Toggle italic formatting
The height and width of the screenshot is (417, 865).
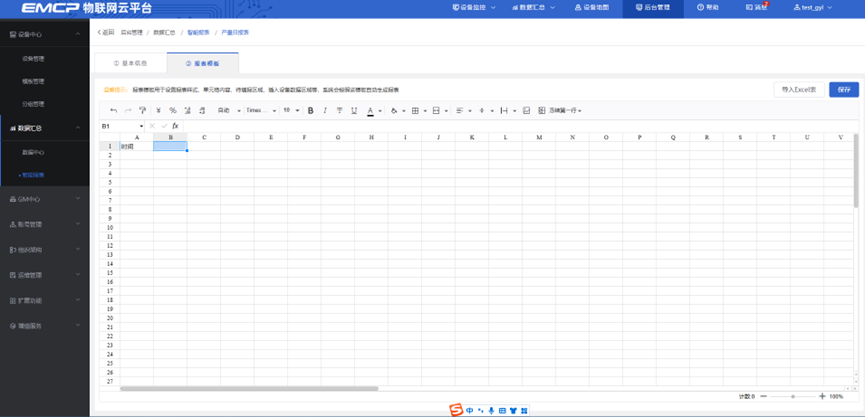tap(325, 110)
